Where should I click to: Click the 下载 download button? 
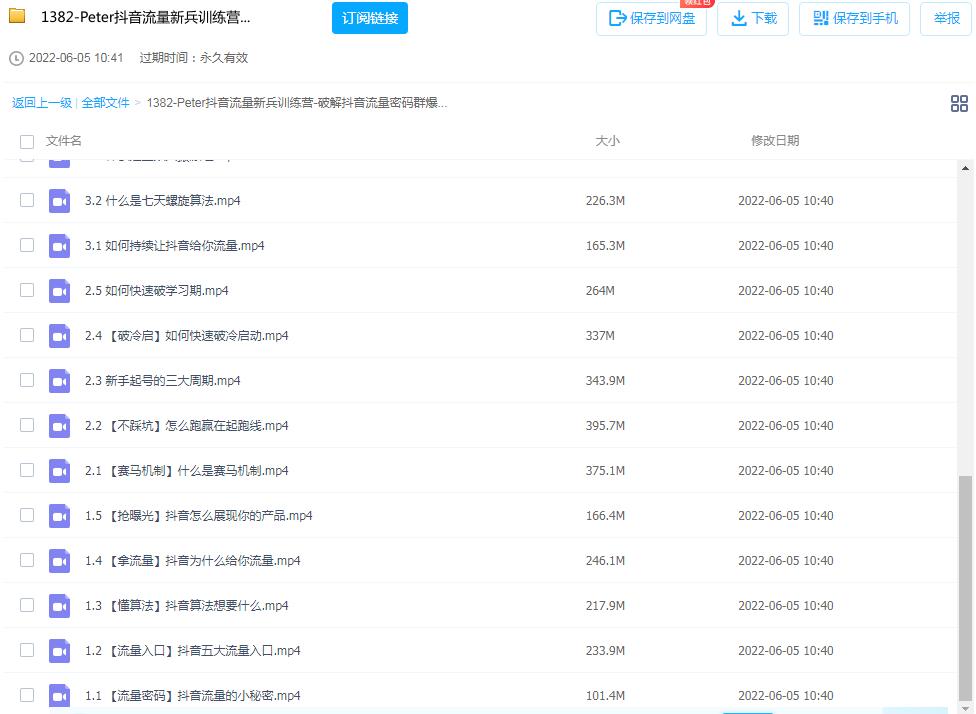pos(753,19)
